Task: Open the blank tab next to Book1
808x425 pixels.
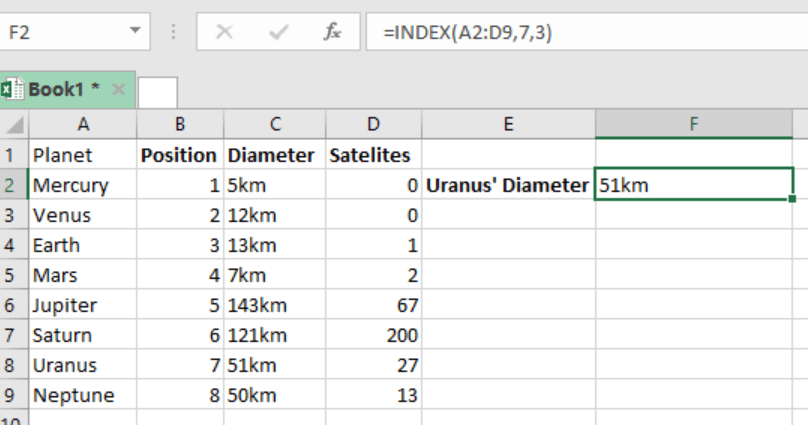Action: (157, 92)
